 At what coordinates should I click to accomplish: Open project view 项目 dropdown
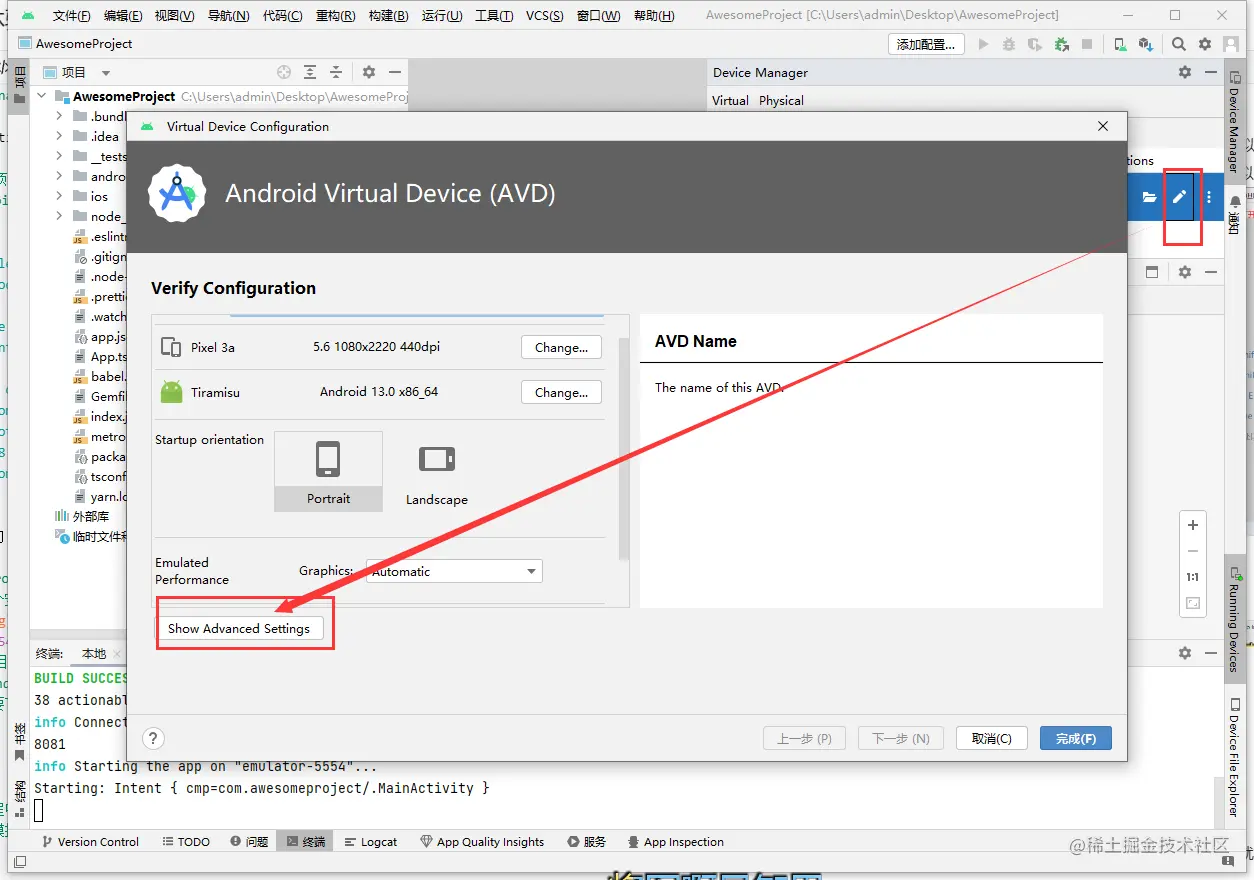coord(77,72)
